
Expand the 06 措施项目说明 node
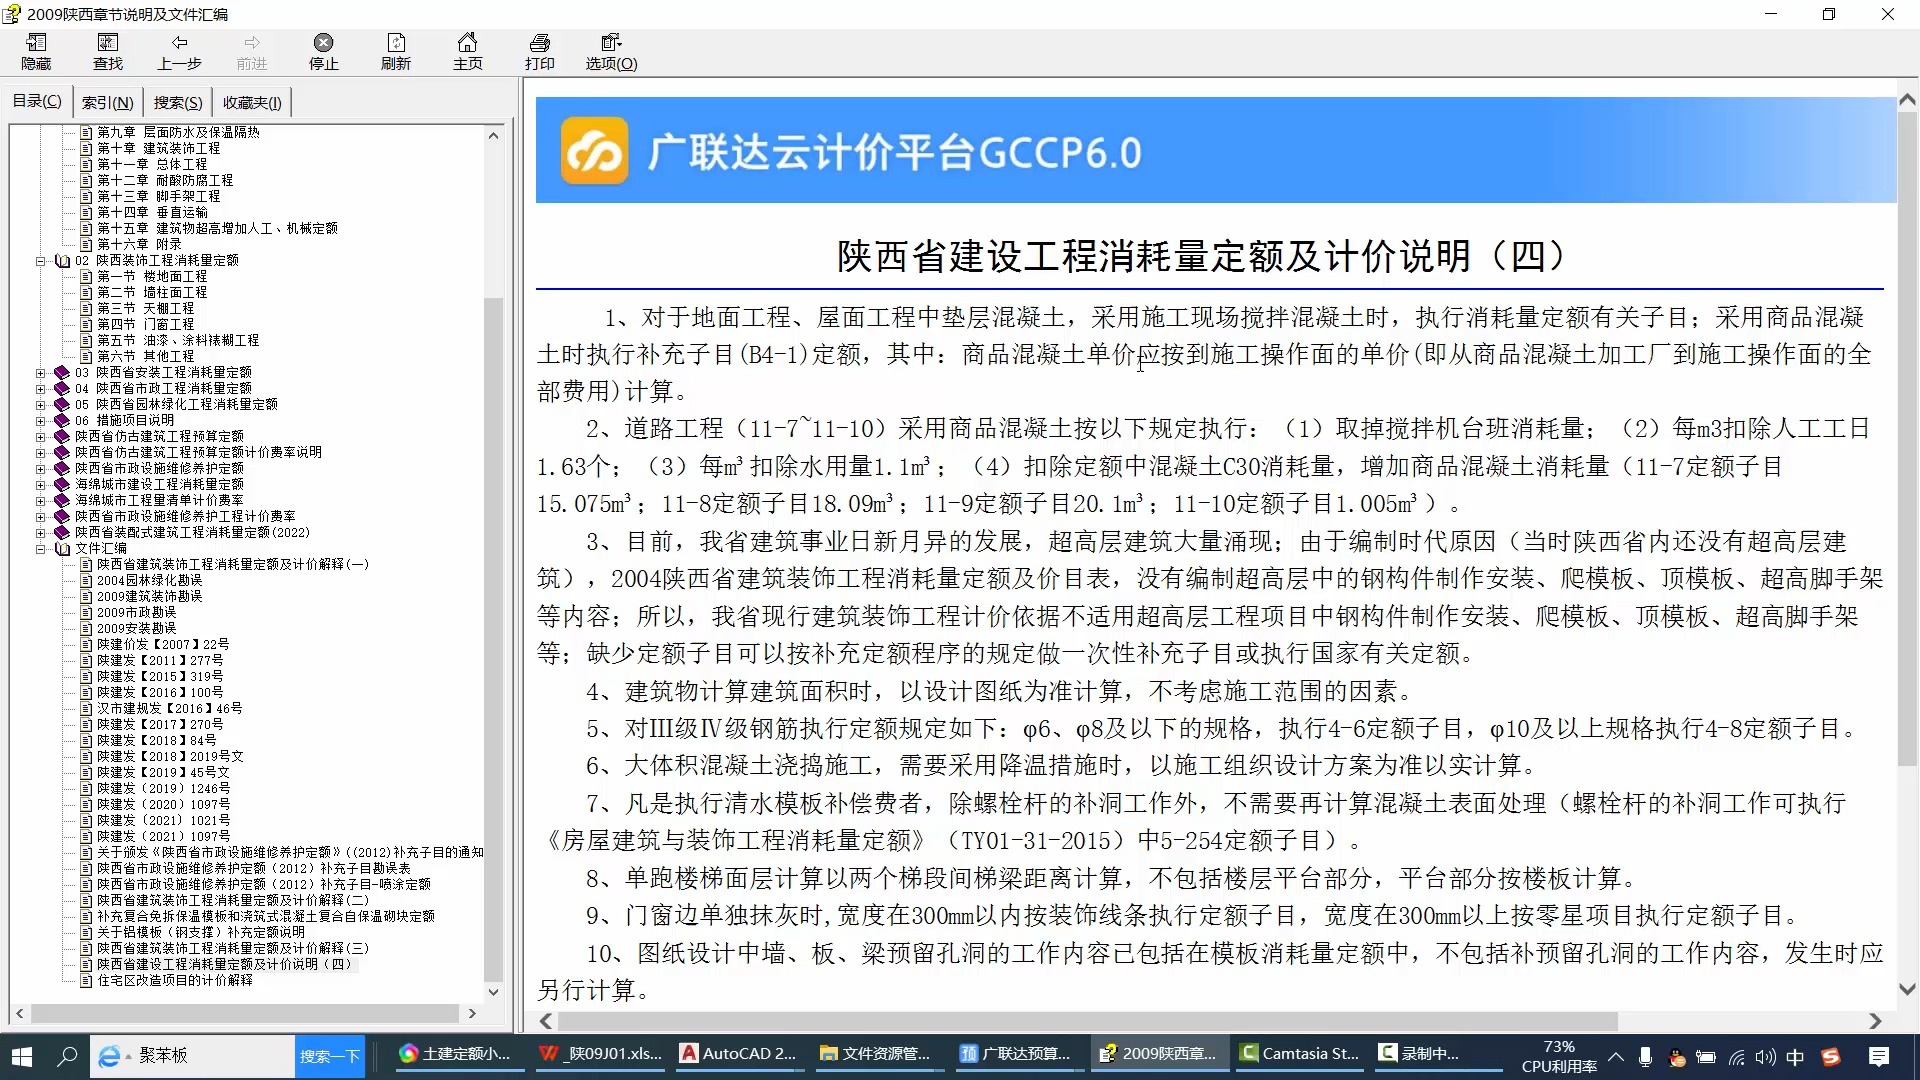41,421
